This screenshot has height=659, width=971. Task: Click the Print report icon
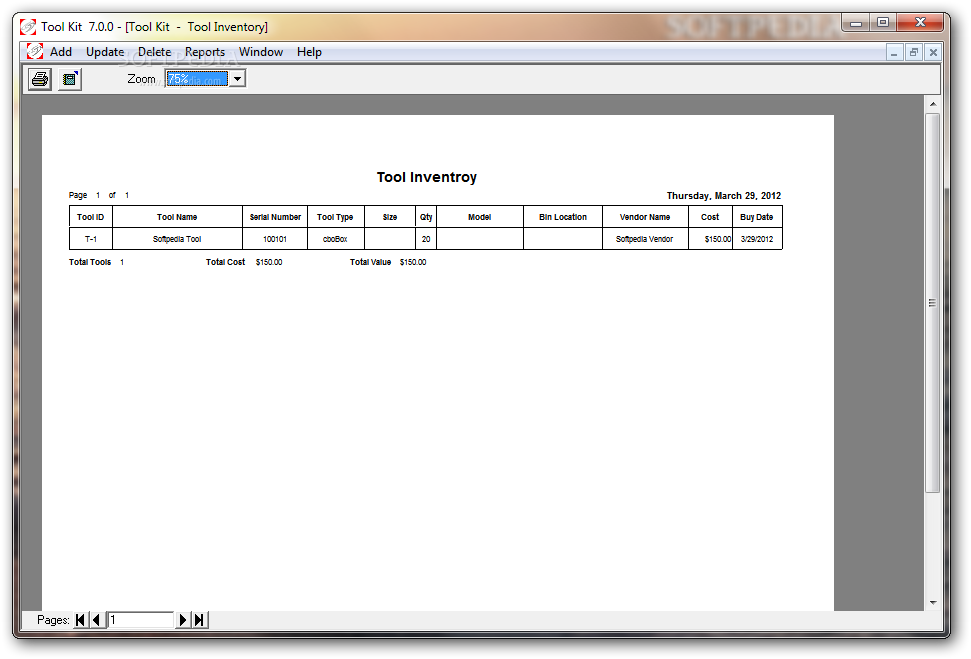(40, 79)
